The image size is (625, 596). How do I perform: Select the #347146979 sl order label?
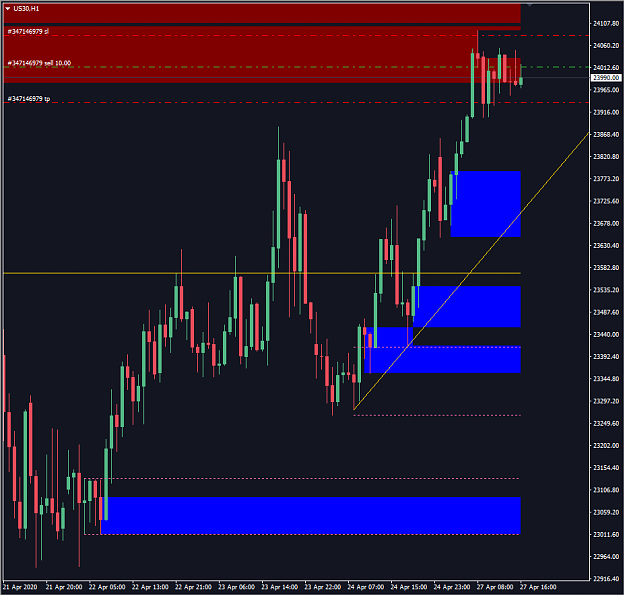point(28,31)
